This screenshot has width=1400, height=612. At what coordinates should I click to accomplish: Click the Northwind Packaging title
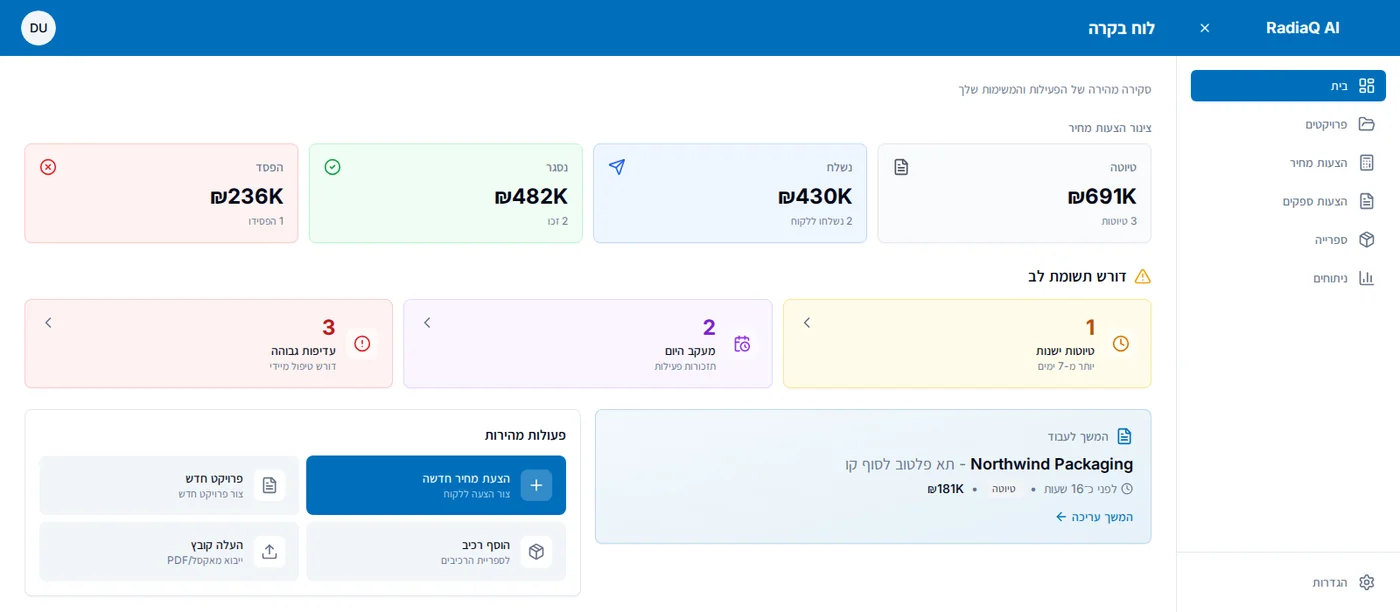[x=1052, y=464]
